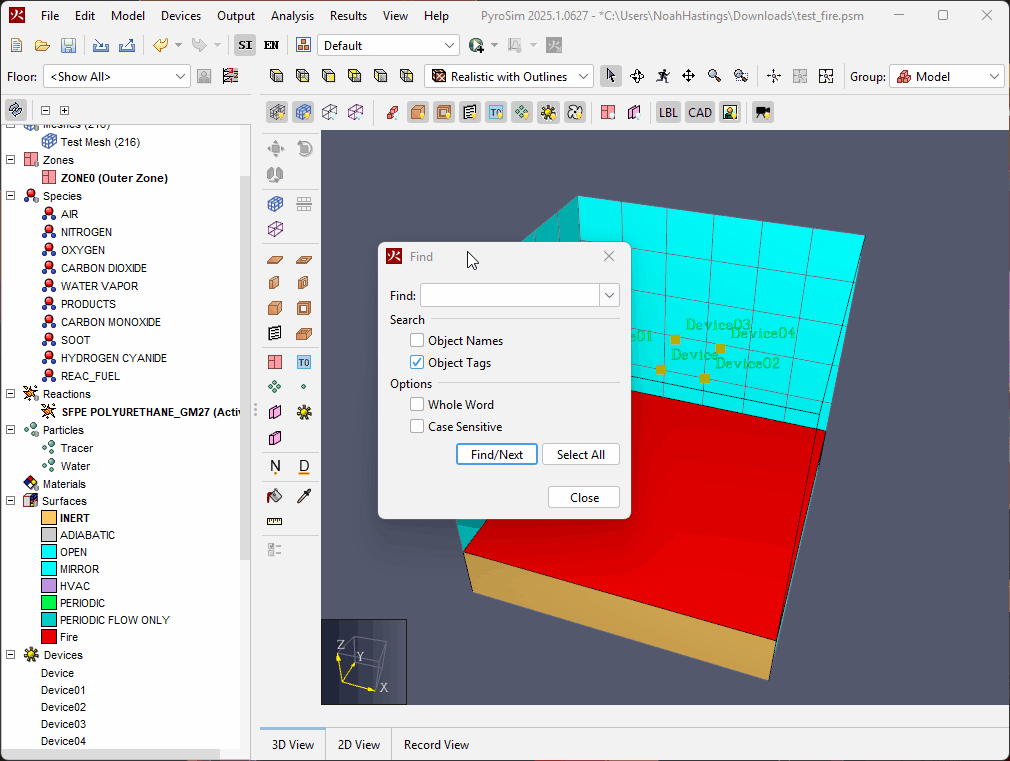The height and width of the screenshot is (761, 1010).
Task: Select the Eyedropper pick tool
Action: point(304,496)
